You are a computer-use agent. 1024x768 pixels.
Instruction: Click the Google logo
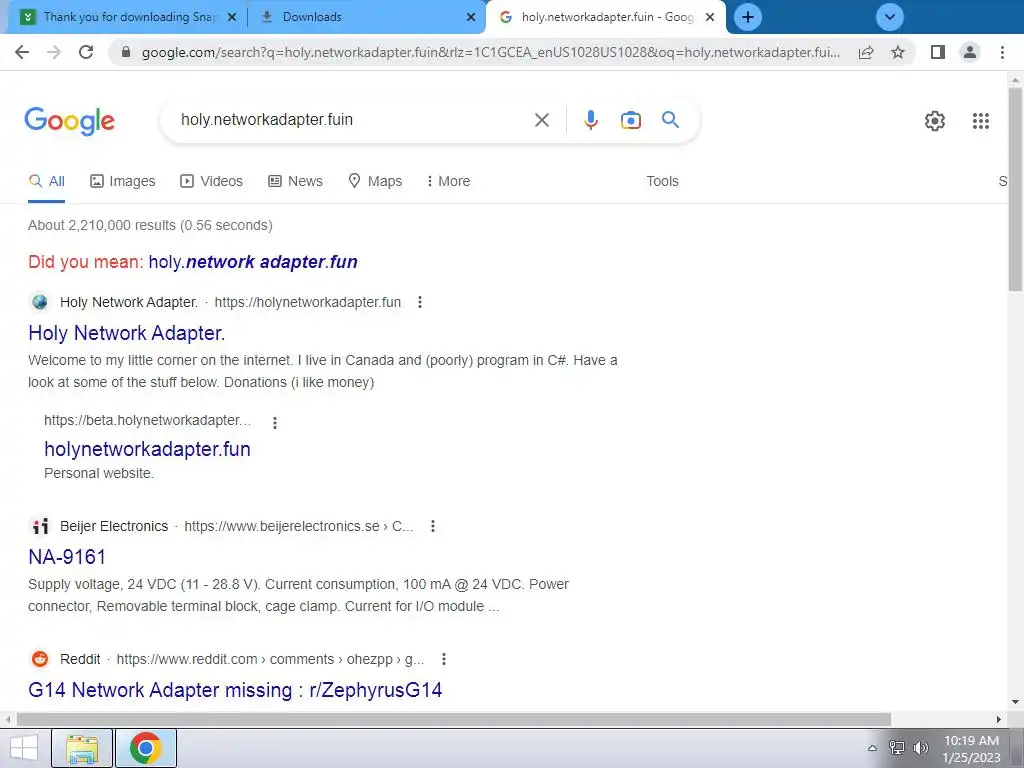point(70,121)
